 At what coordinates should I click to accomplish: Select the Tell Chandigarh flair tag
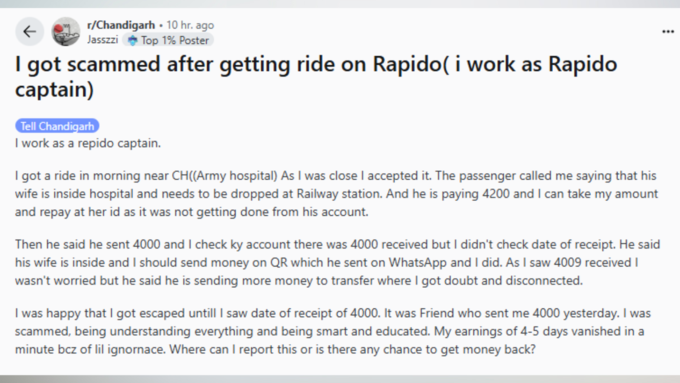(x=57, y=126)
